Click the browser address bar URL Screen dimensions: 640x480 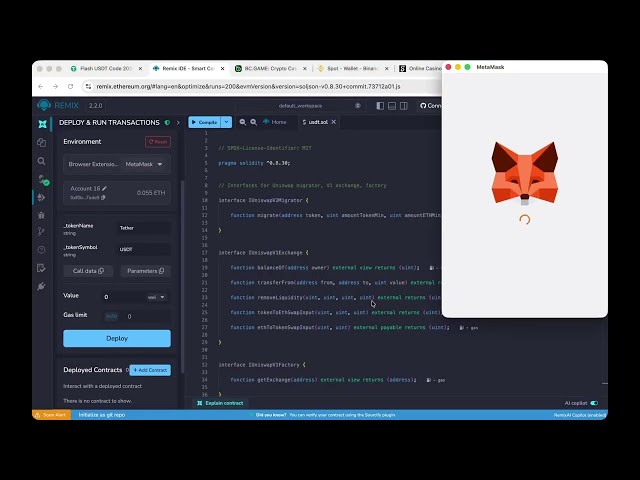click(x=248, y=87)
